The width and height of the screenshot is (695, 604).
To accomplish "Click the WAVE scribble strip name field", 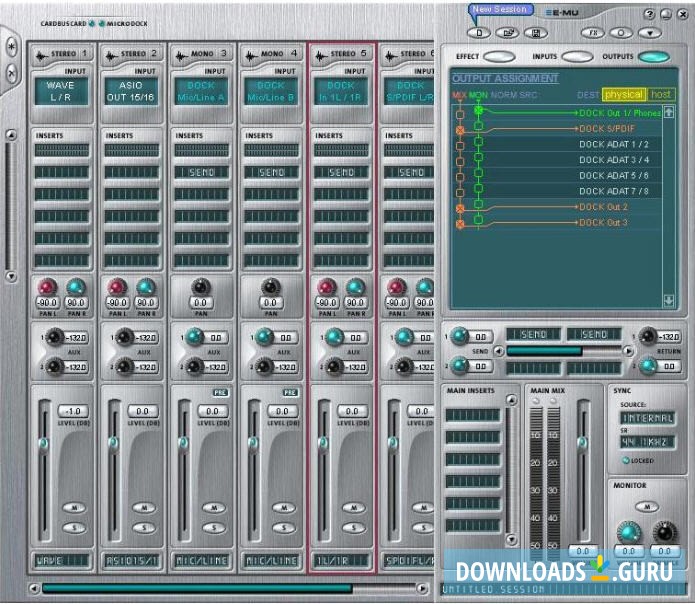I will pyautogui.click(x=62, y=561).
